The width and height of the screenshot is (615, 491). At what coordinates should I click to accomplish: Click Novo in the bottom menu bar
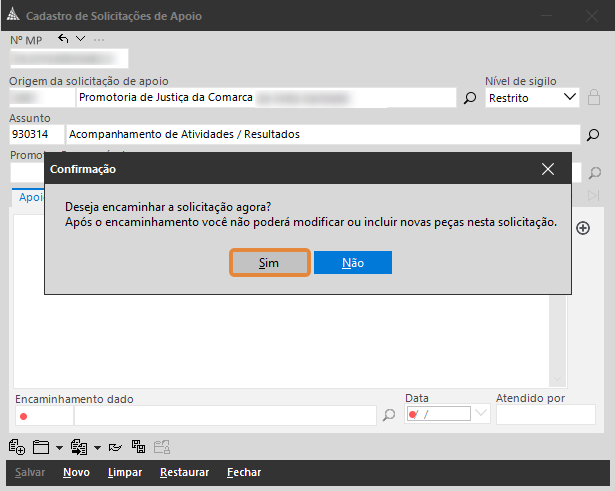pyautogui.click(x=76, y=473)
